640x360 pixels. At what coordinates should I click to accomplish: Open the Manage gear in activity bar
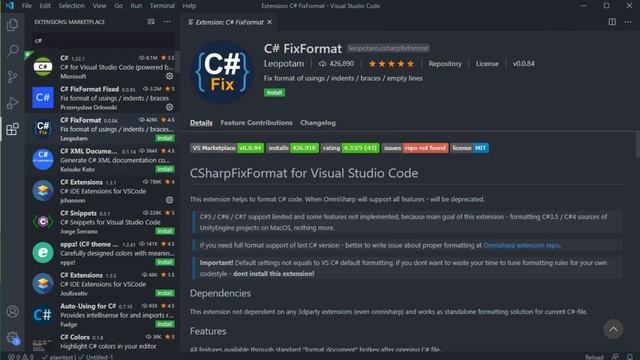12,338
